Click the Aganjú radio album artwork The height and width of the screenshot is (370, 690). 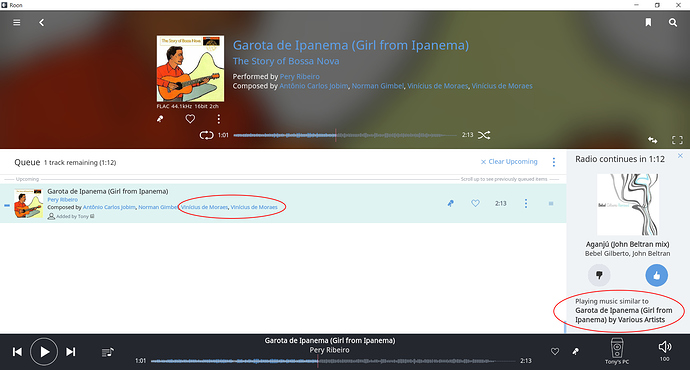(x=628, y=205)
